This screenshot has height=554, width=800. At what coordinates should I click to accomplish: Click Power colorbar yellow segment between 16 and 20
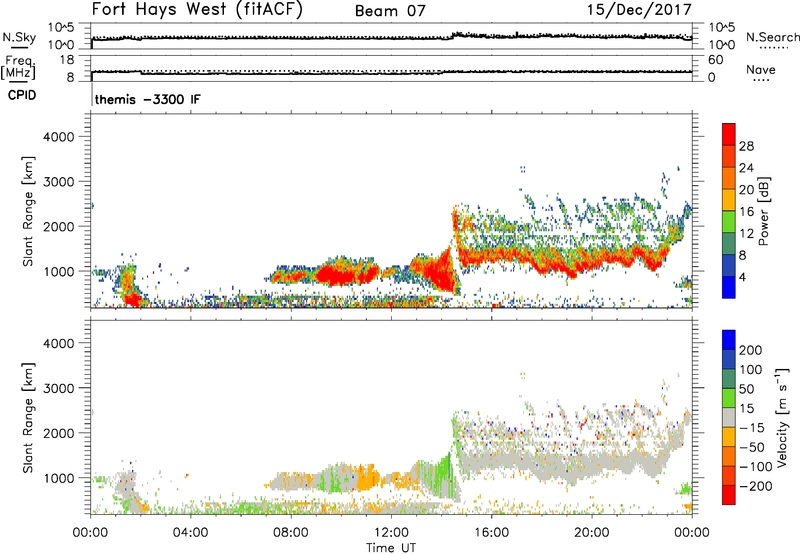click(729, 200)
